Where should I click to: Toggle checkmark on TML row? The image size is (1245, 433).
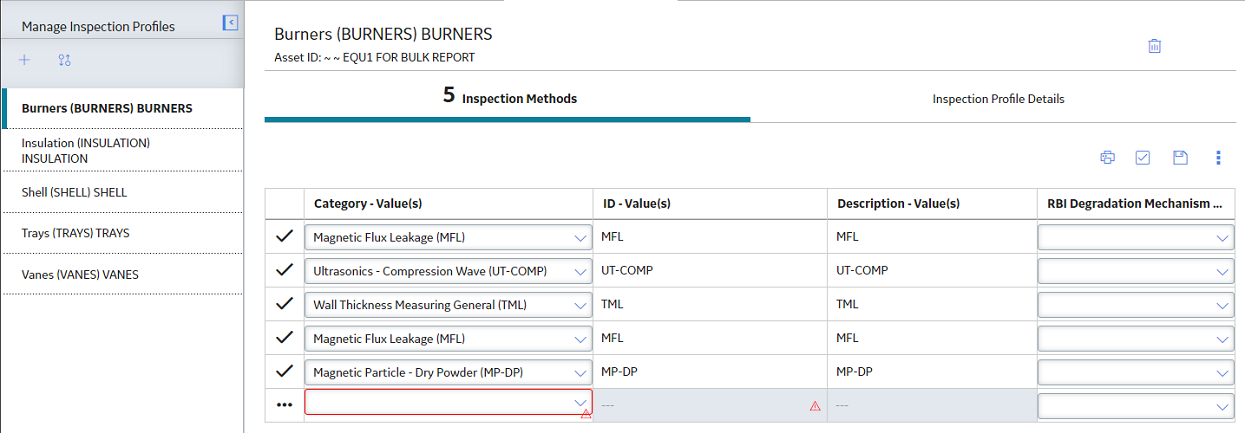[285, 304]
